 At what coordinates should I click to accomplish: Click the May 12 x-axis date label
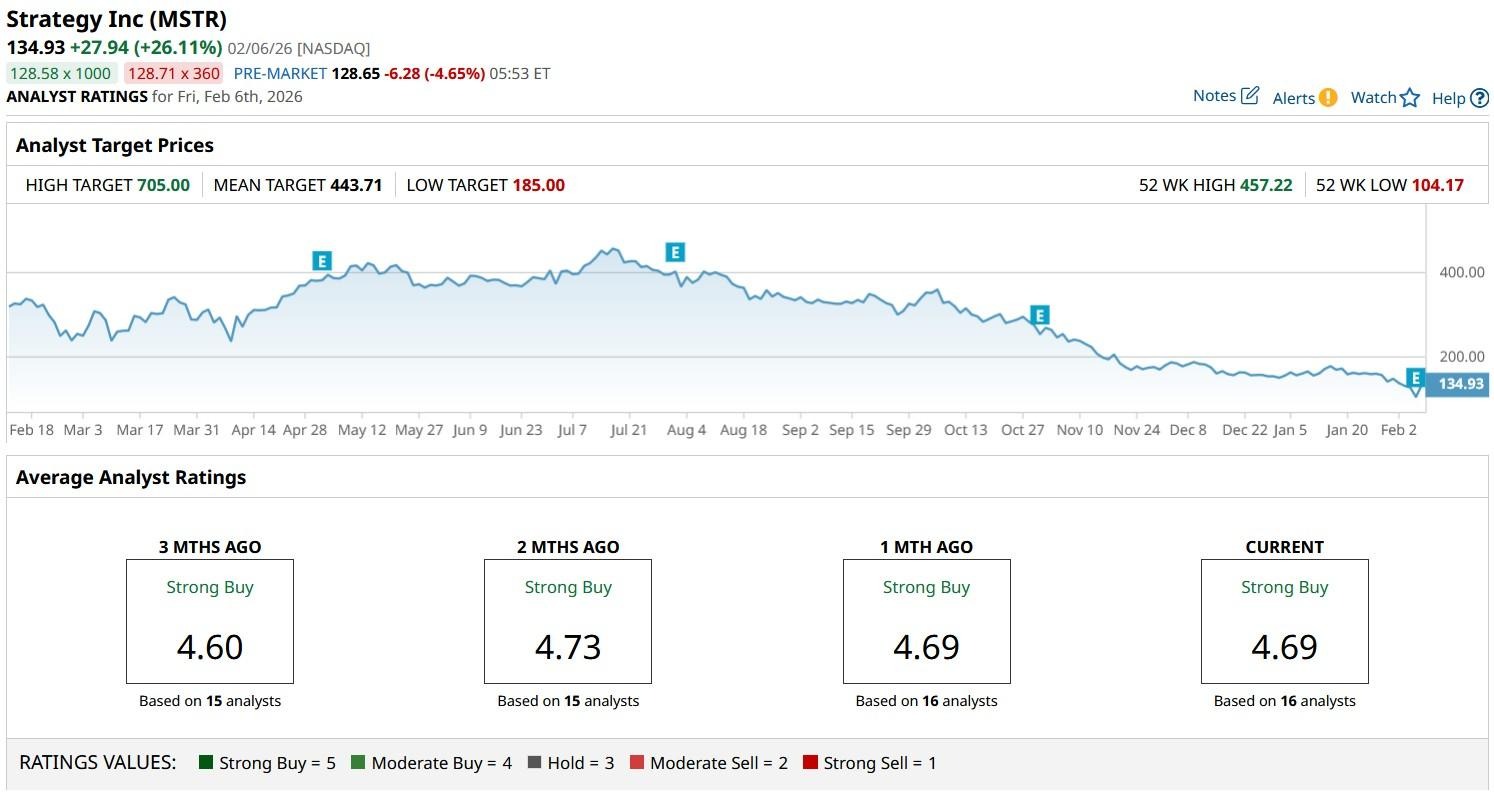(362, 430)
